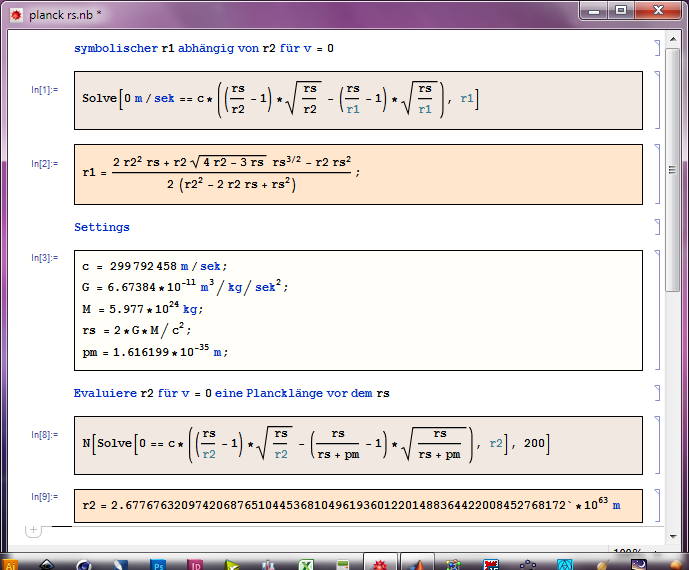Screen dimensions: 689x570
Task: Select the cell bracket of the Solve input In[1]
Action: click(x=656, y=100)
